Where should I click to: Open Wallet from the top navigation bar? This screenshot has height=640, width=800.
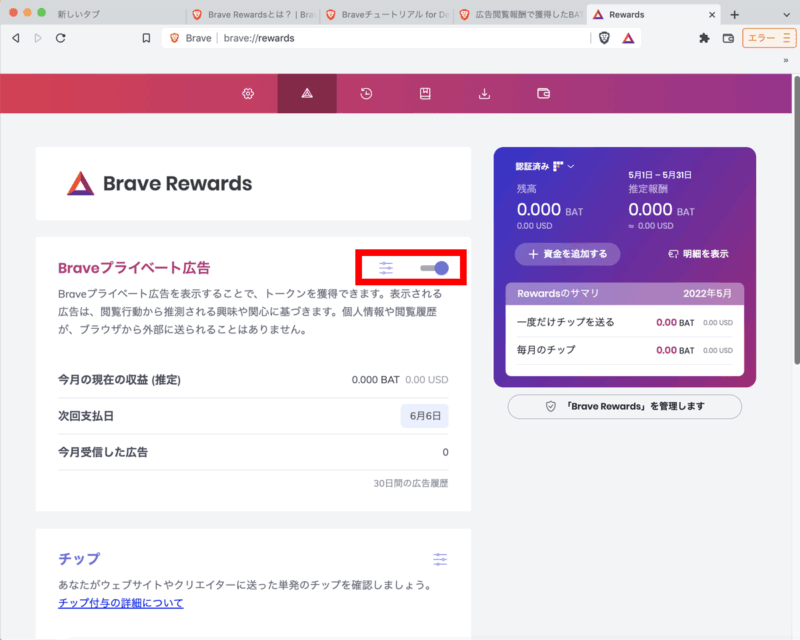point(544,94)
